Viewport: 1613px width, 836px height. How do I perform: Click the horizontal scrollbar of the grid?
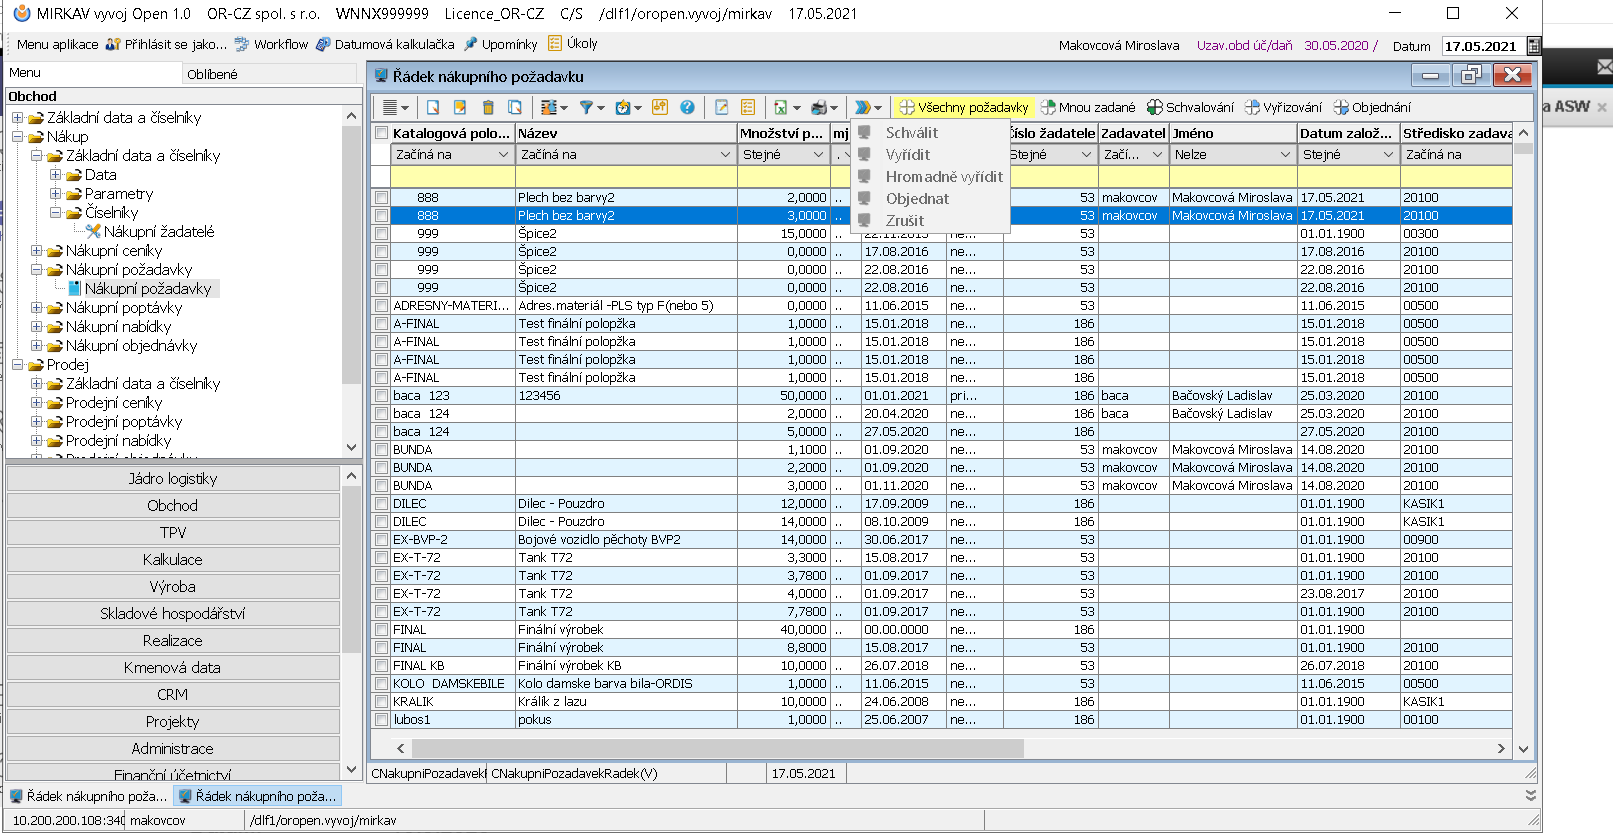717,748
